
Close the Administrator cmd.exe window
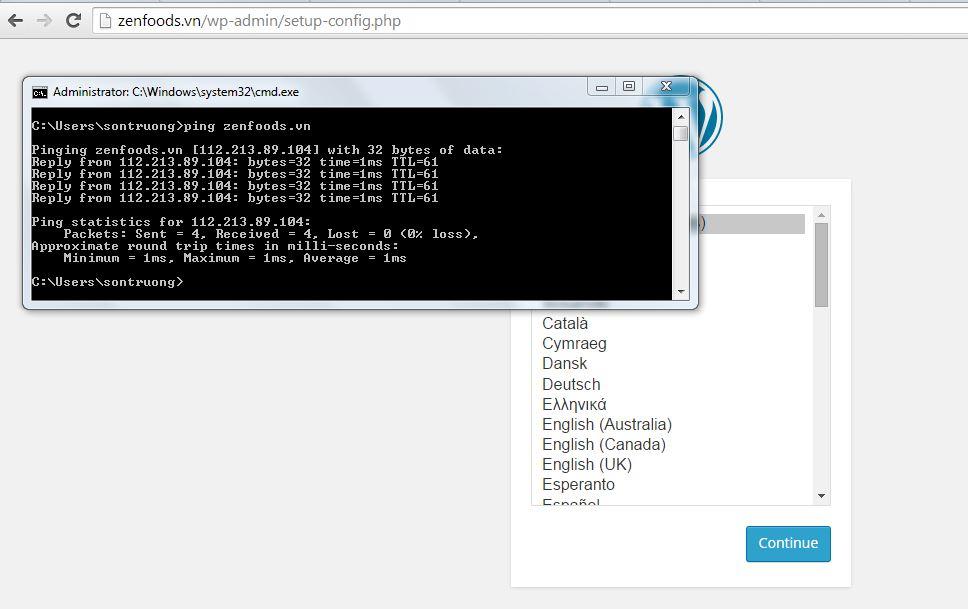[666, 86]
